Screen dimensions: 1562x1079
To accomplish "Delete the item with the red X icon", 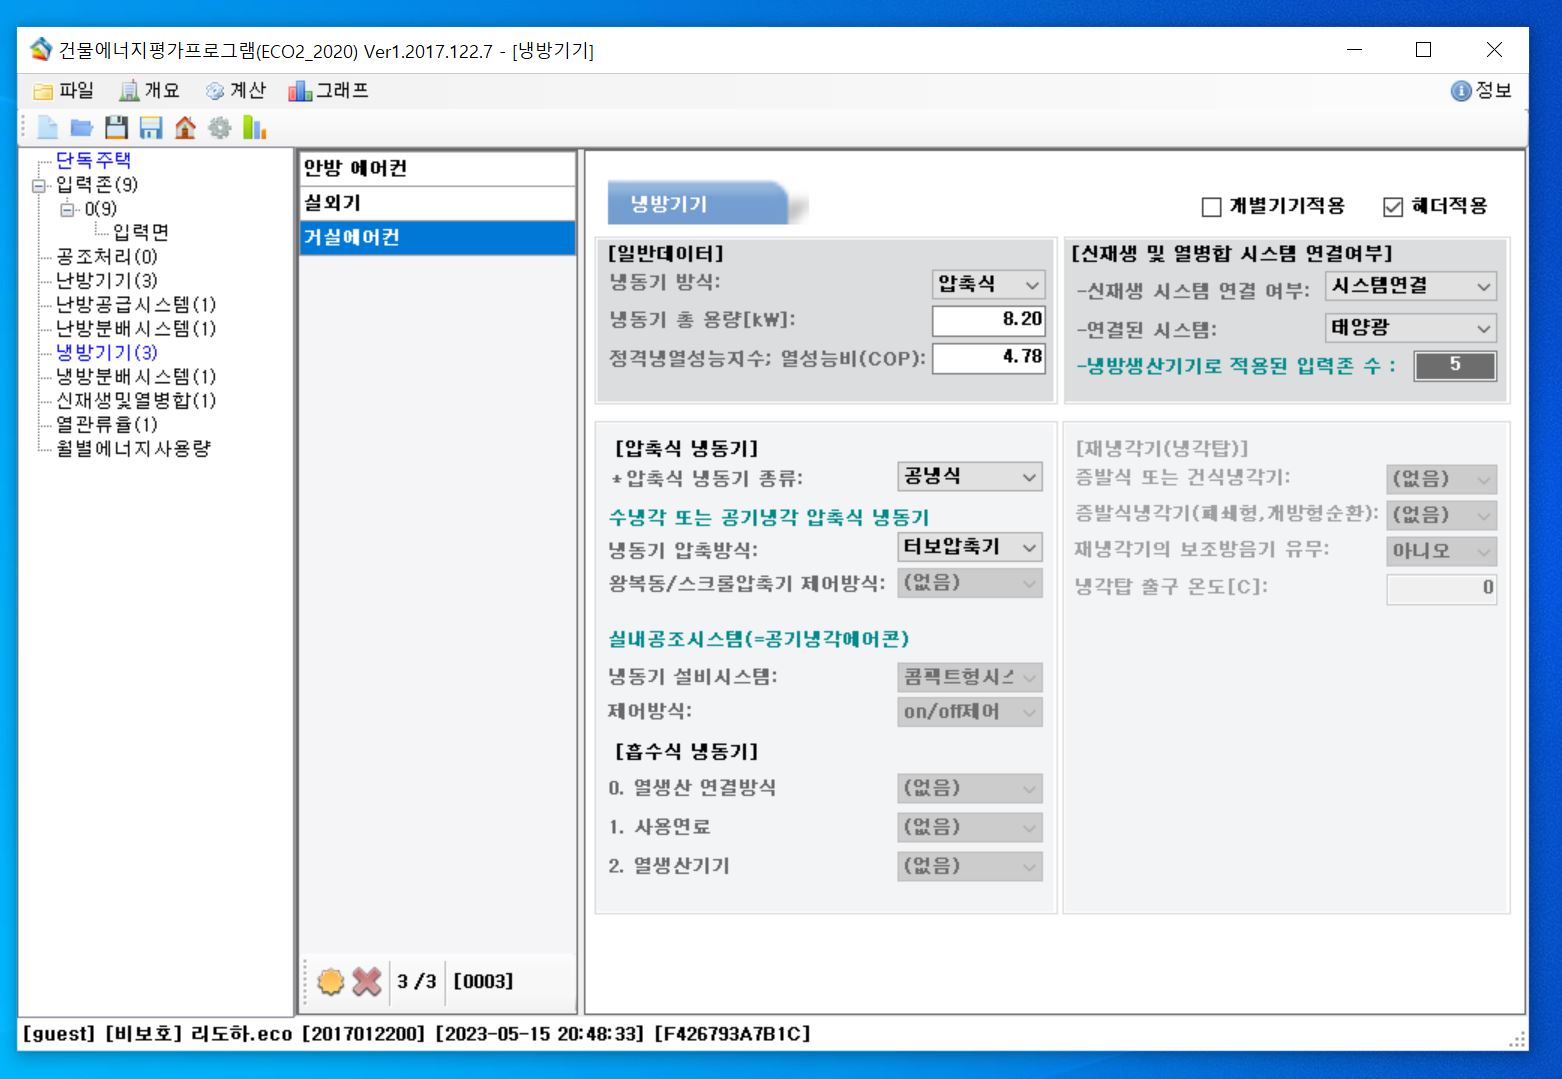I will (x=367, y=981).
